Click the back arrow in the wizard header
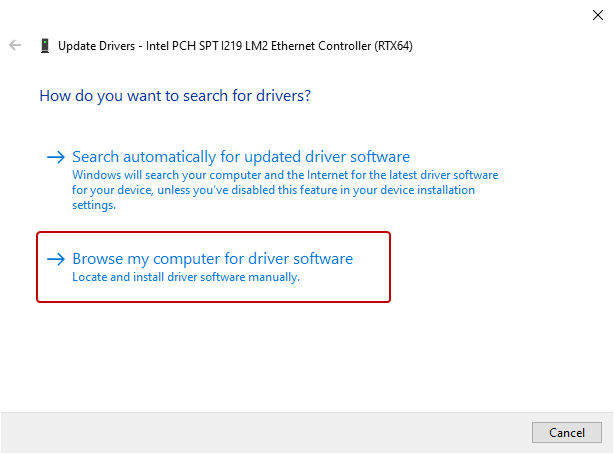The image size is (614, 454). click(15, 45)
